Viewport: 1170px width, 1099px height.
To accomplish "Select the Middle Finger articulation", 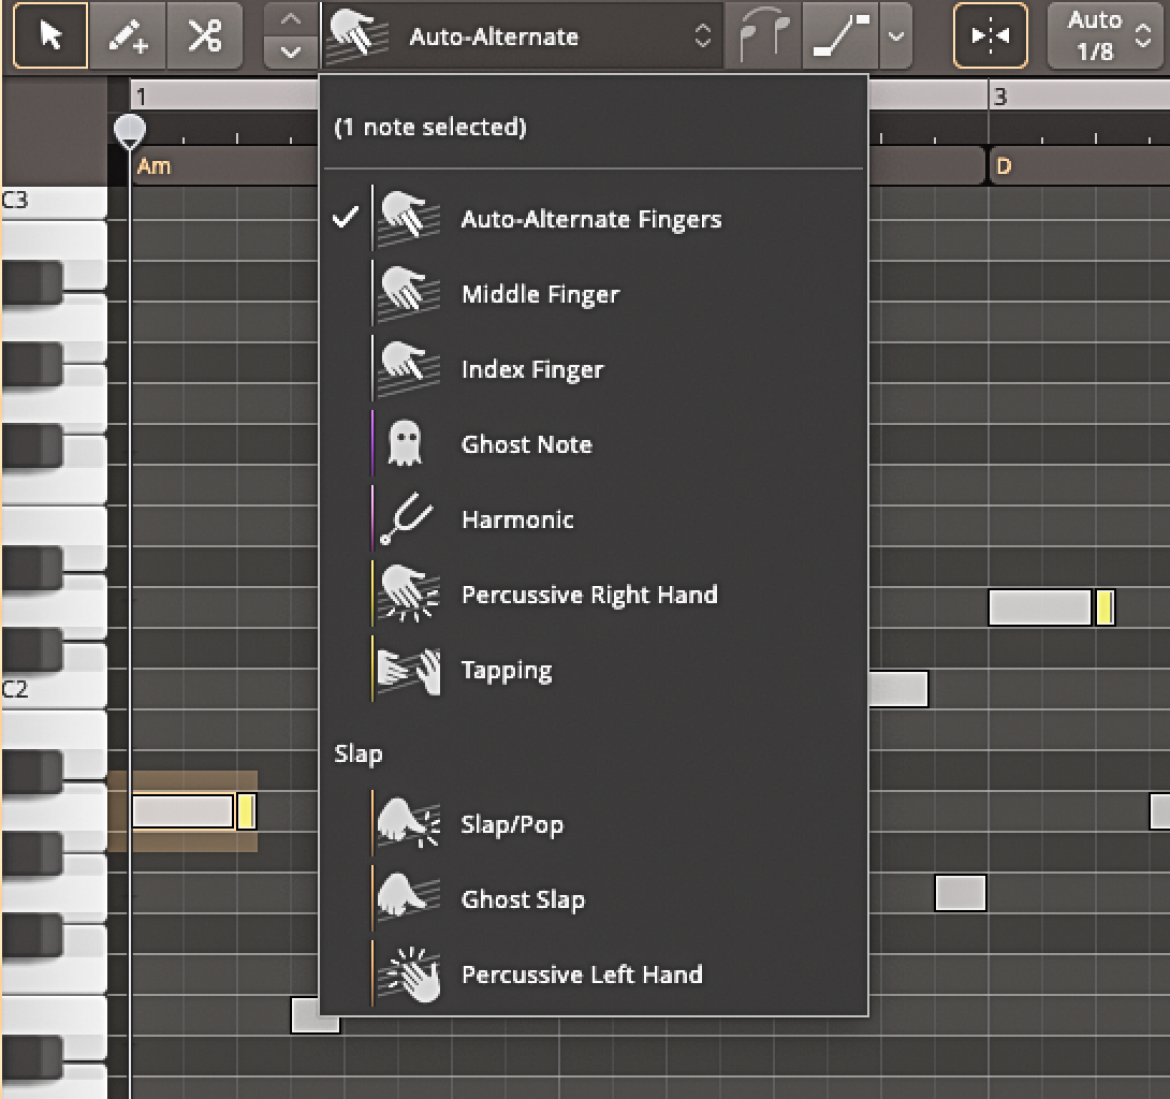I will pyautogui.click(x=594, y=294).
